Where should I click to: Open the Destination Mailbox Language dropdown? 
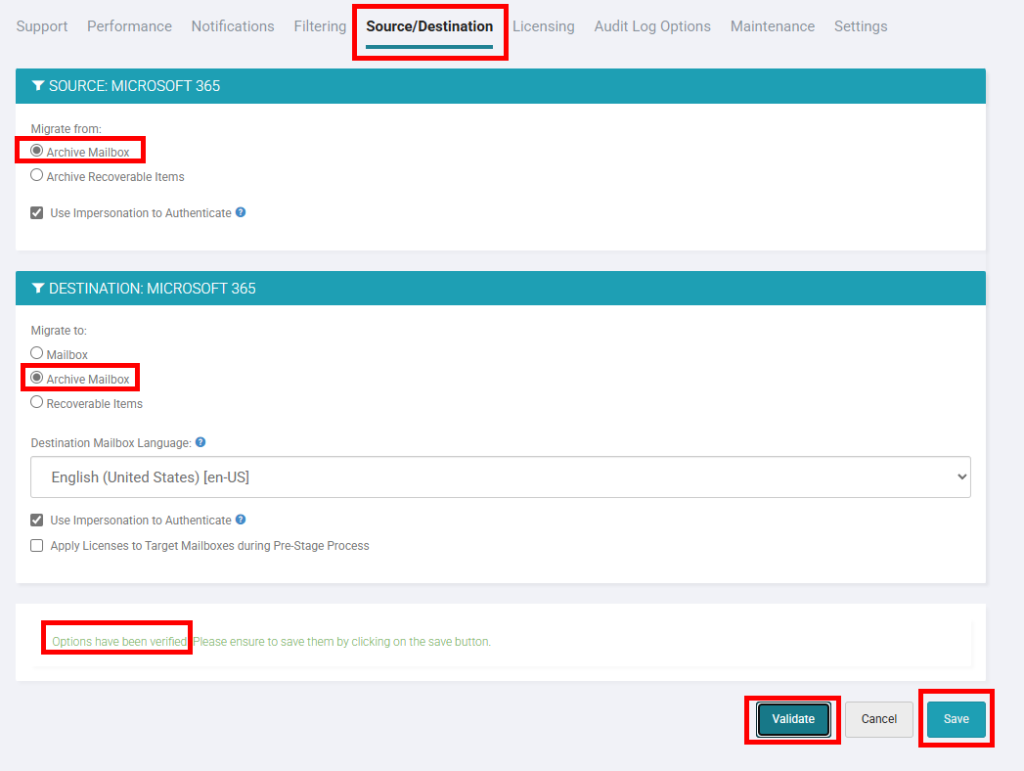pos(500,477)
